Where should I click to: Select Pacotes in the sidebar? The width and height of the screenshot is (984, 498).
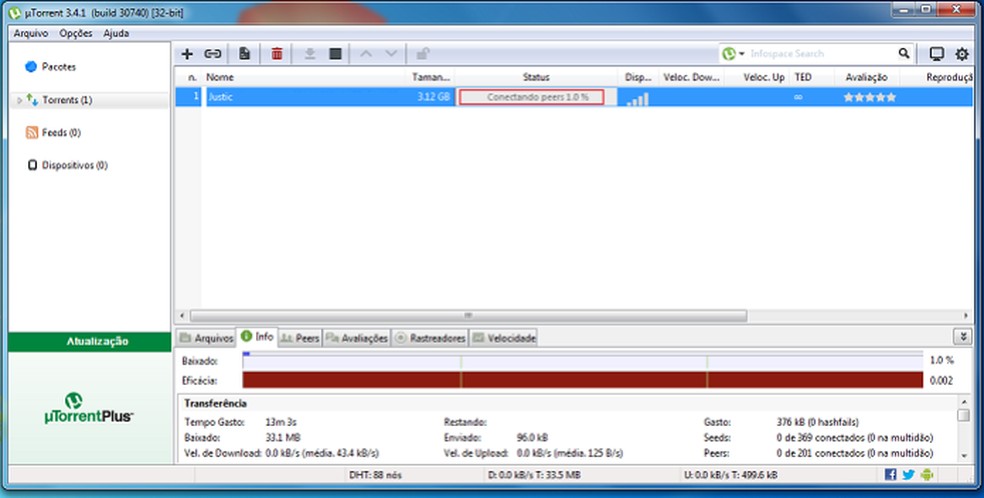(x=58, y=66)
